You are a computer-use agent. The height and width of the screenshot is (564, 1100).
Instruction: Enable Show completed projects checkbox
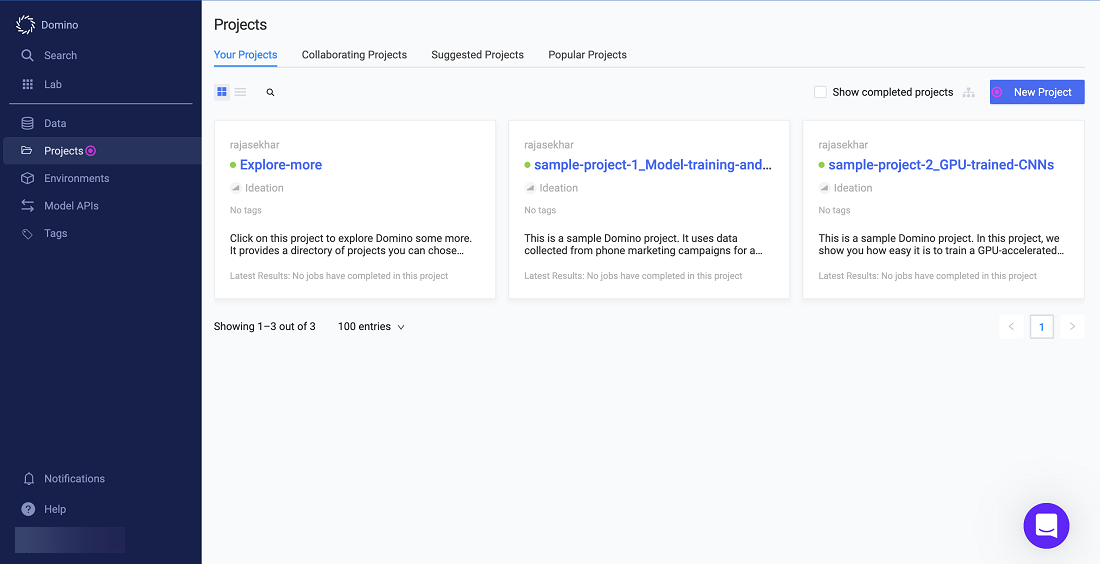[820, 92]
